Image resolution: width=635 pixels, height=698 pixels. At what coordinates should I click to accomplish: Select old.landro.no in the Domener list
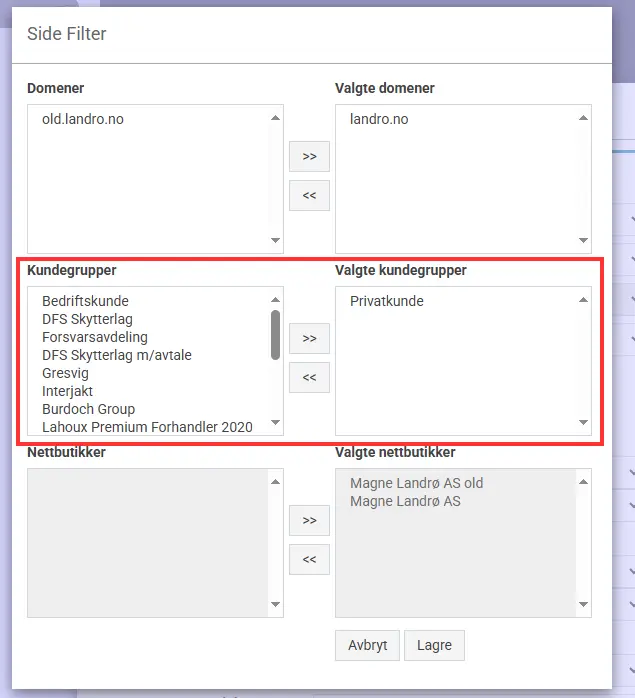pyautogui.click(x=83, y=119)
